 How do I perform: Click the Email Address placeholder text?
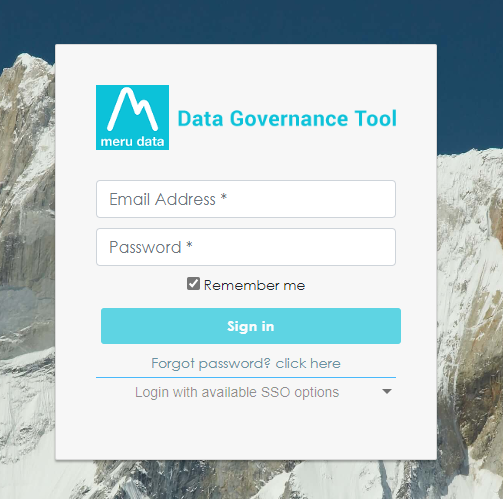[162, 199]
